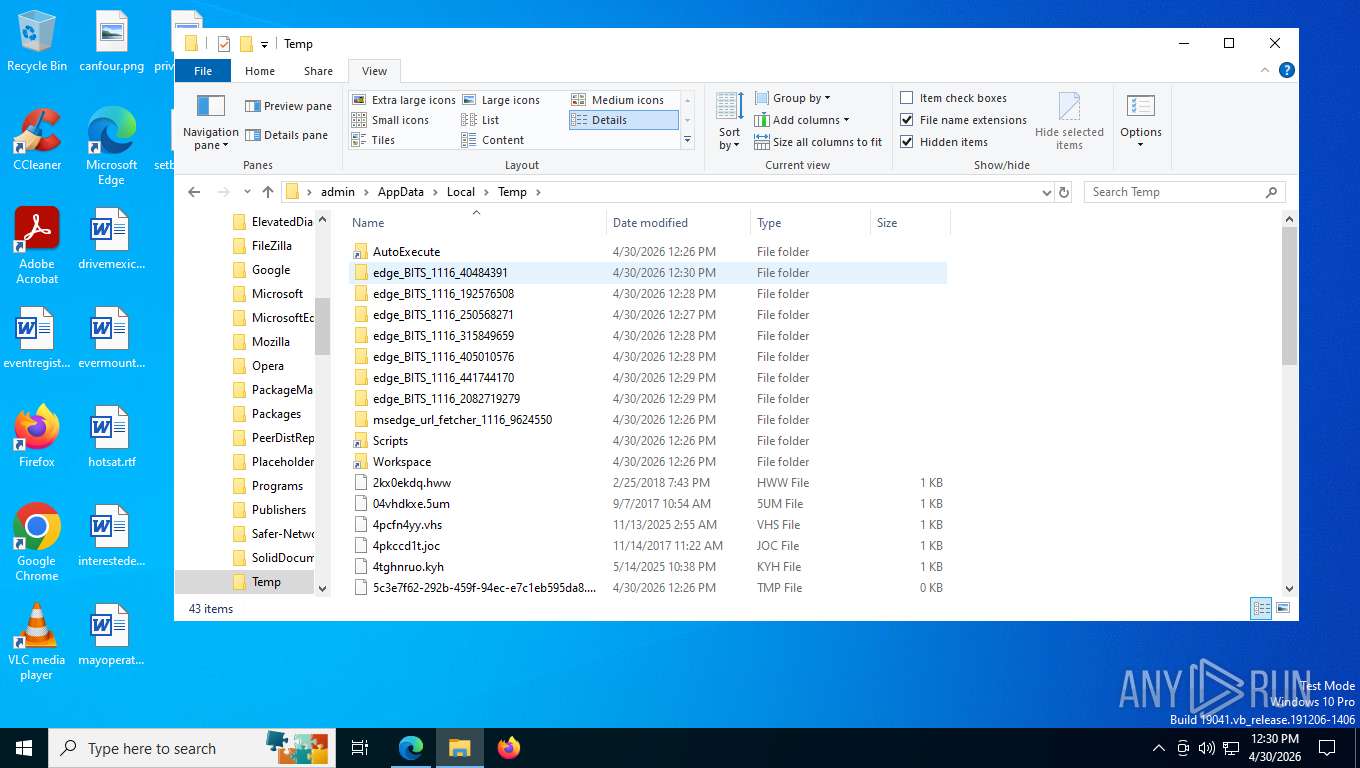Viewport: 1360px width, 768px height.
Task: Switch to Tiles layout
Action: [x=373, y=140]
